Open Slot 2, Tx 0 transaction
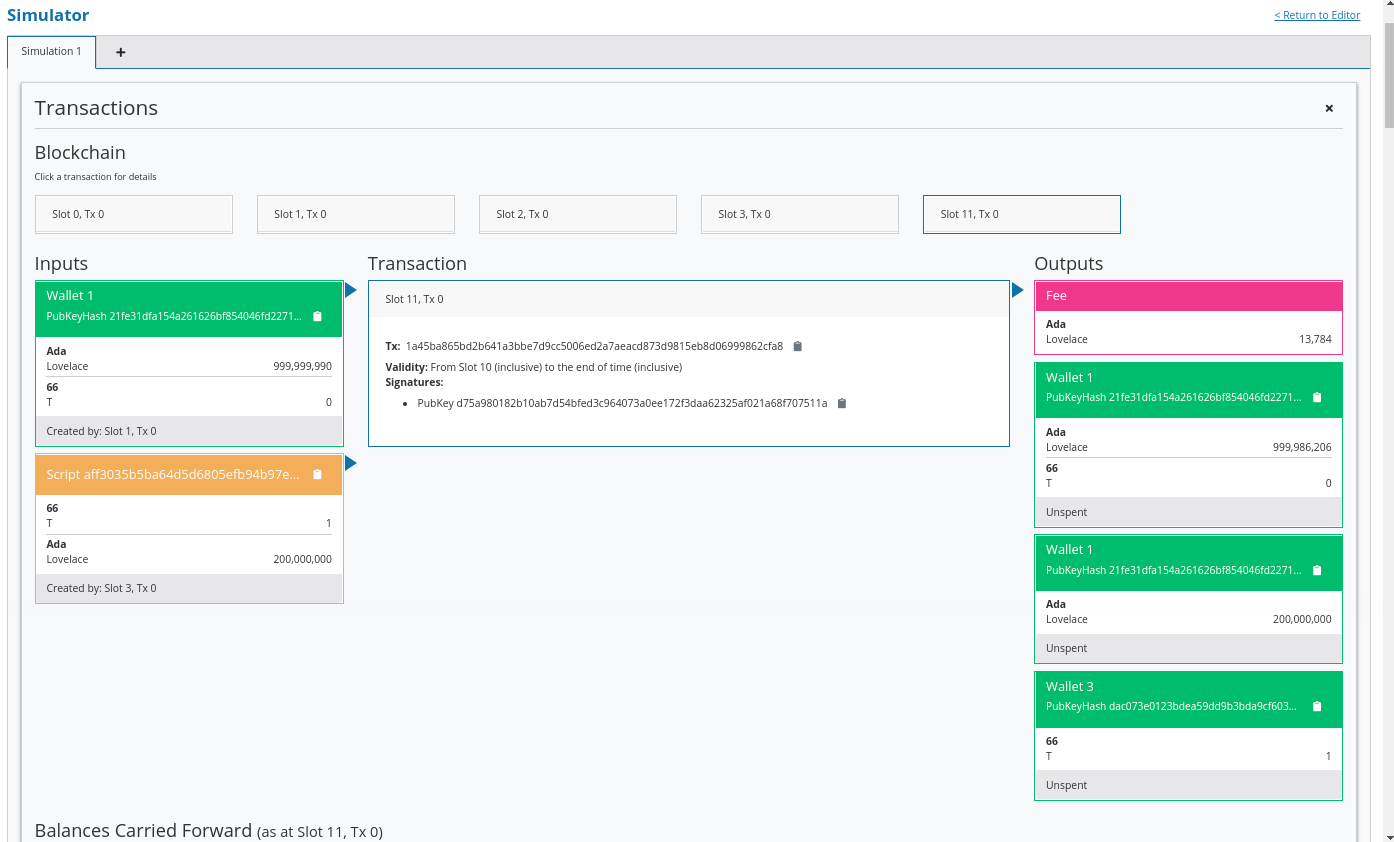The height and width of the screenshot is (842, 1394). 578,214
